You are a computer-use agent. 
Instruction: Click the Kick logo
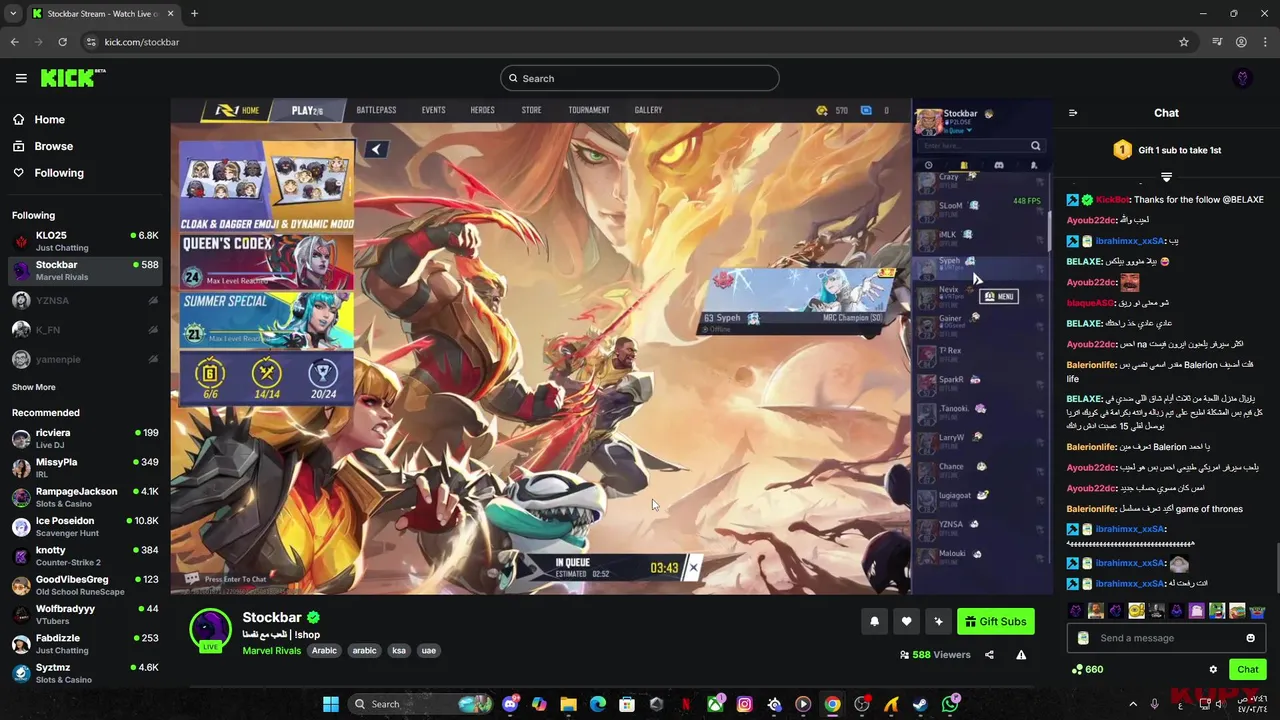(x=72, y=78)
